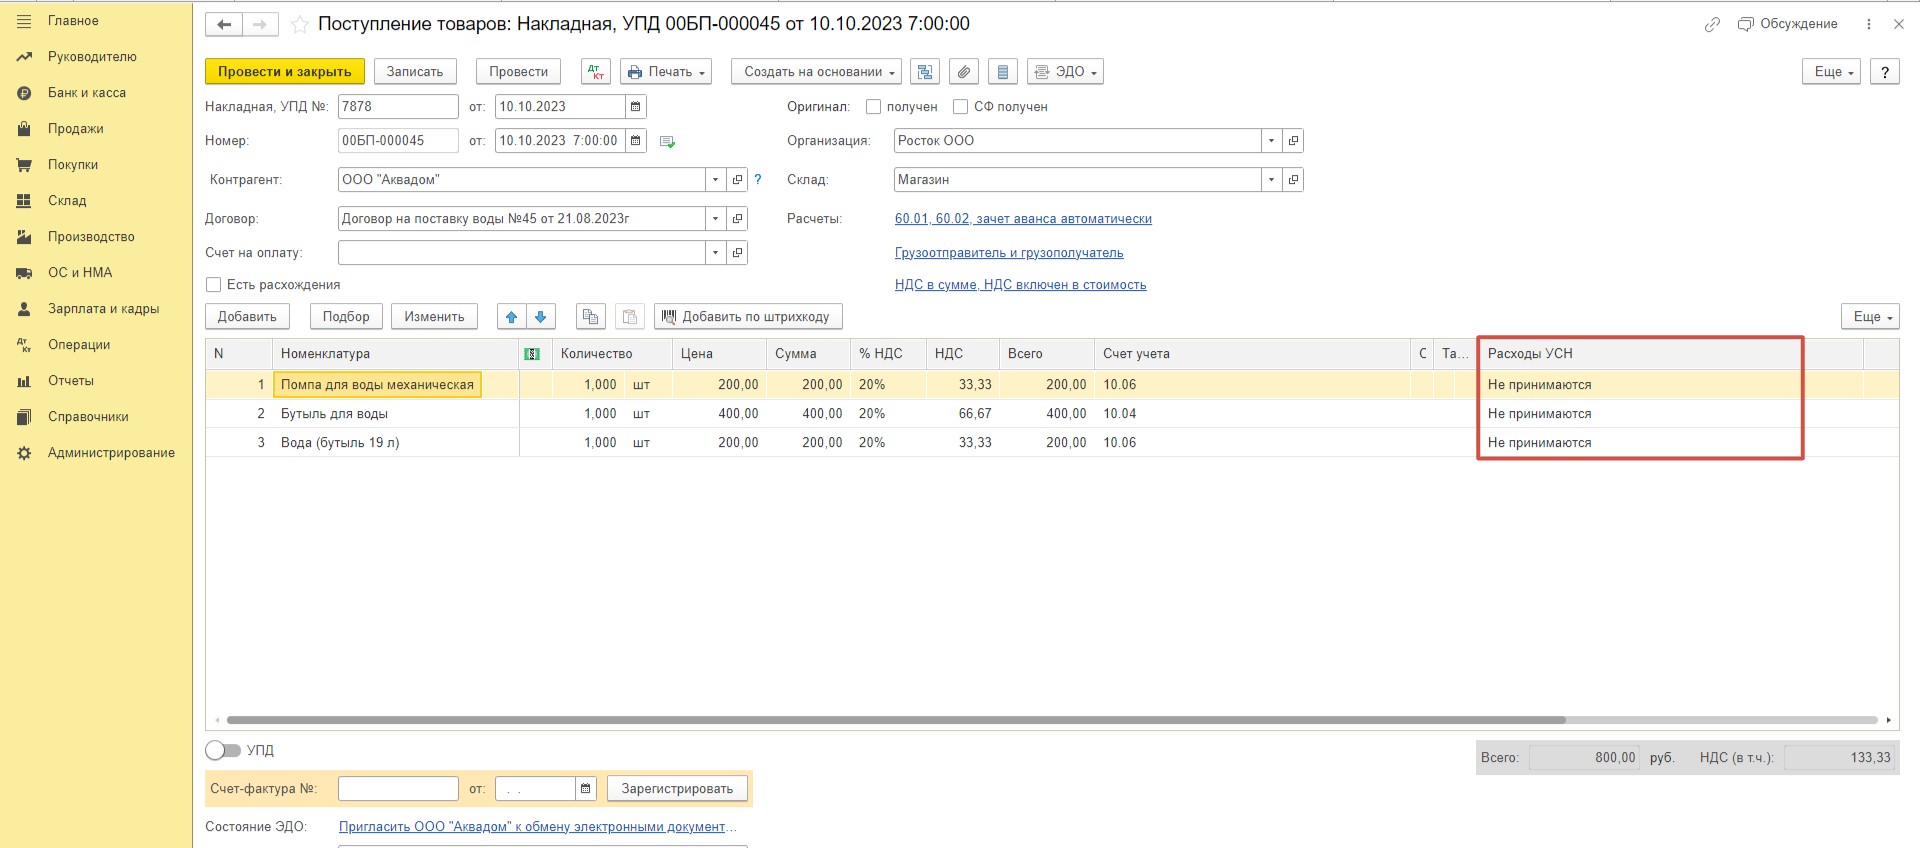The image size is (1920, 848).
Task: Copy link icon near Обсуждение
Action: [x=1712, y=25]
